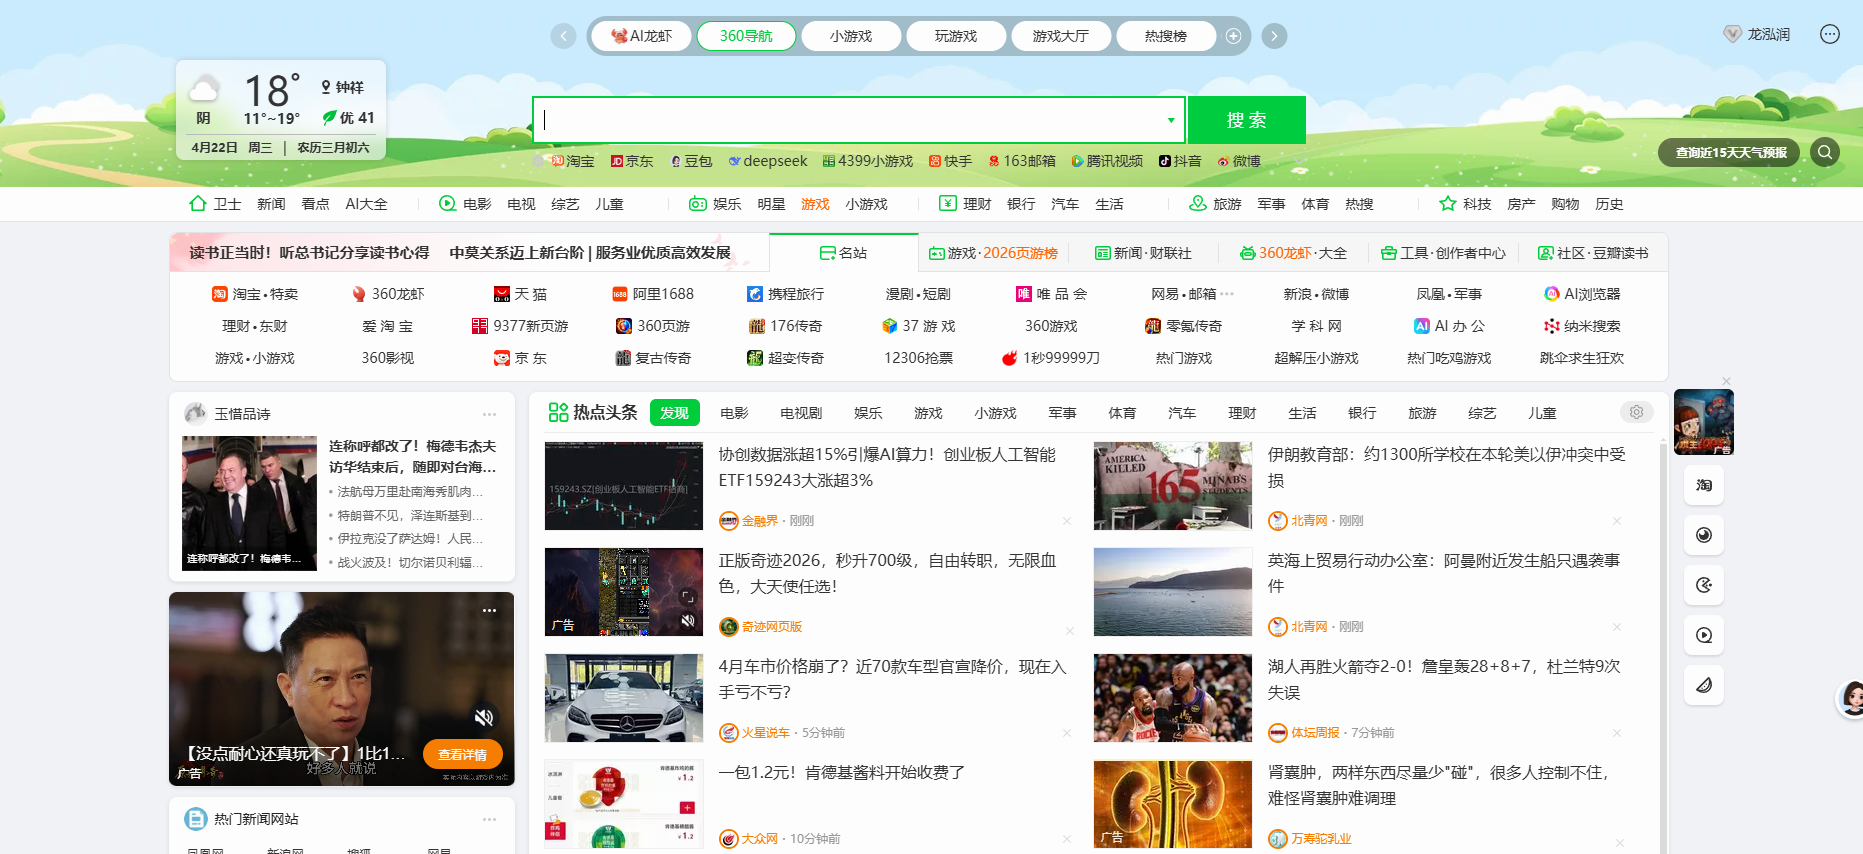Screen dimensions: 1863x854
Task: Open the basketball game news thumbnail
Action: click(x=1173, y=698)
